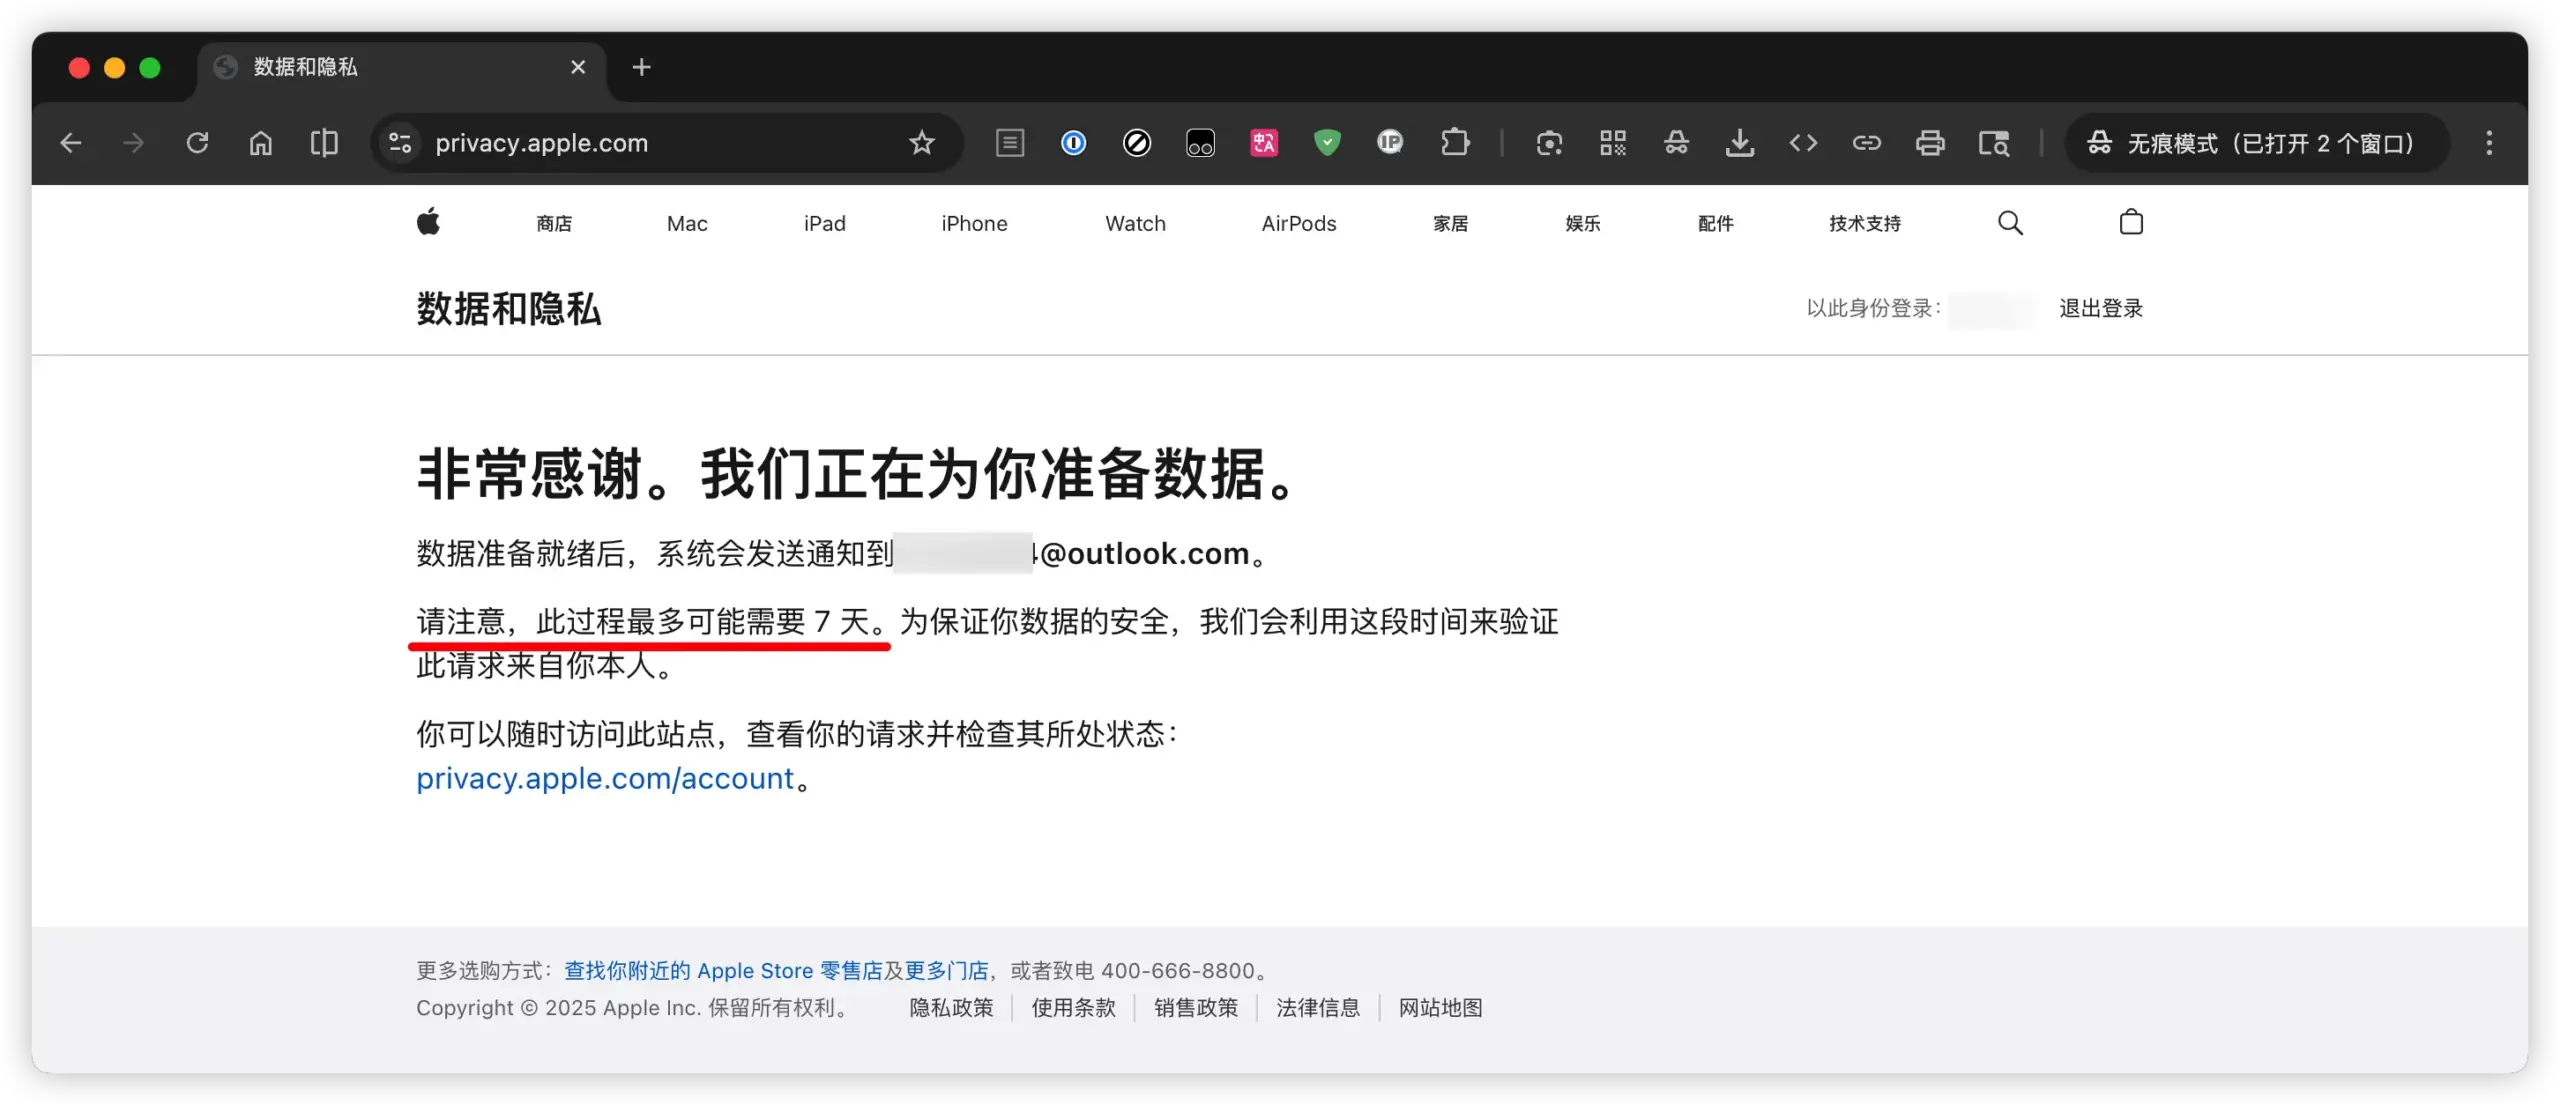Toggle reader mode icon in address bar
The image size is (2560, 1105).
click(1010, 143)
